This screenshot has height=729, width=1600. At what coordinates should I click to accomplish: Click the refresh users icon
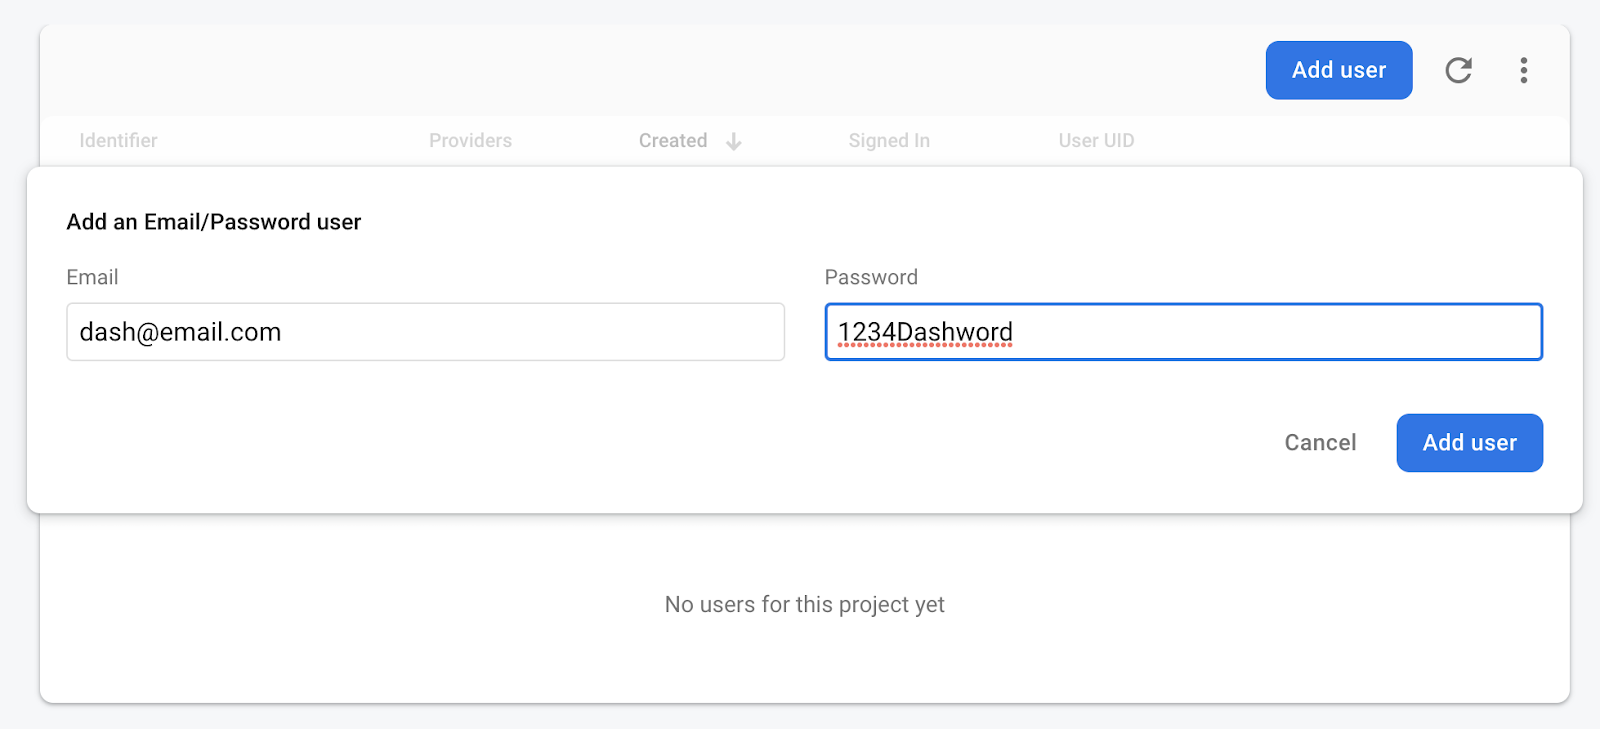(1458, 70)
